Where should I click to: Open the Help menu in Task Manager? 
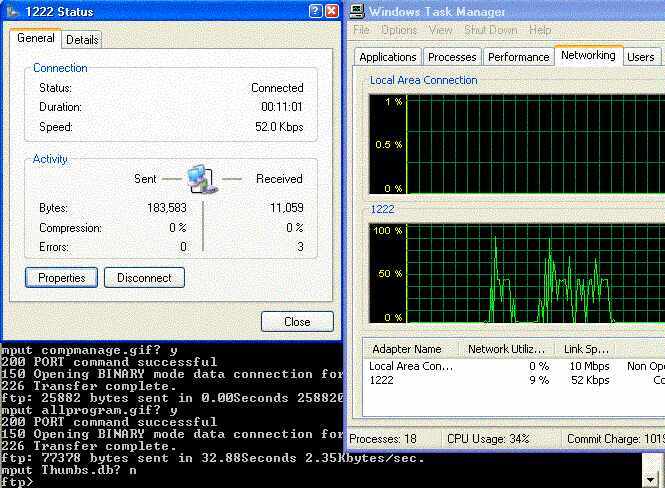pos(539,30)
